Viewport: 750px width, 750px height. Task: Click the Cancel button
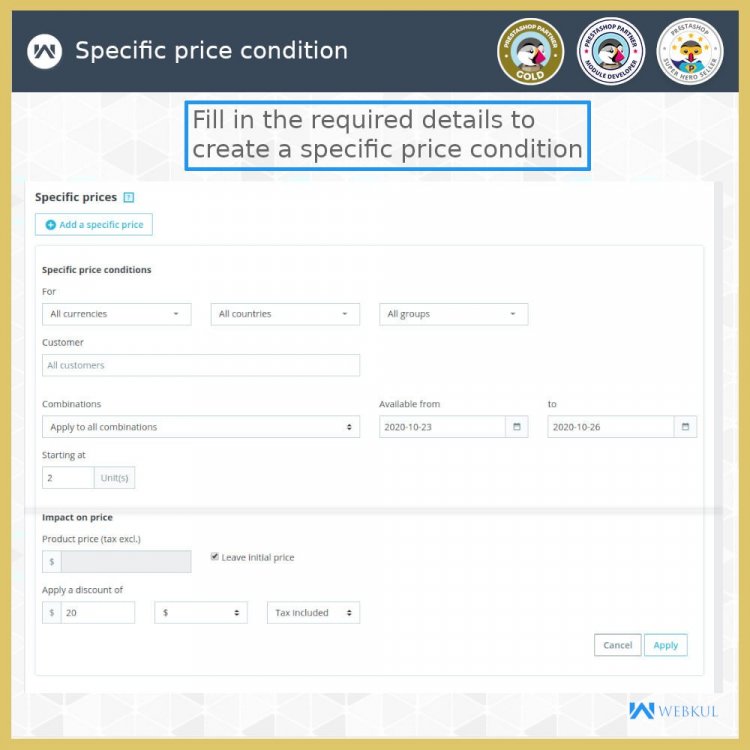pos(618,645)
